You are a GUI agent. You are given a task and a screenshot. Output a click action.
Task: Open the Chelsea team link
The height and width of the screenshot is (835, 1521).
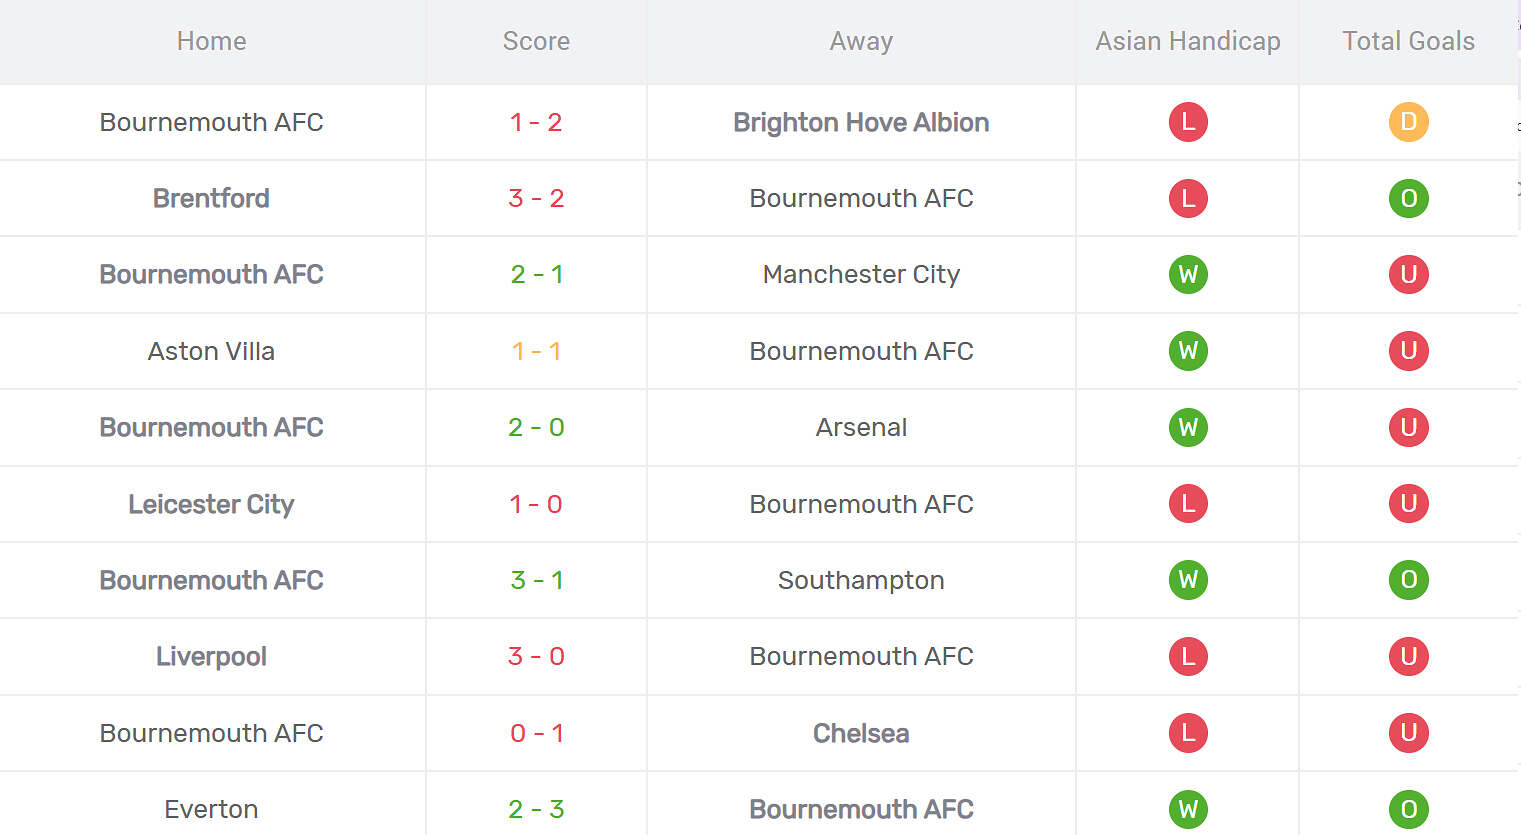pos(861,733)
